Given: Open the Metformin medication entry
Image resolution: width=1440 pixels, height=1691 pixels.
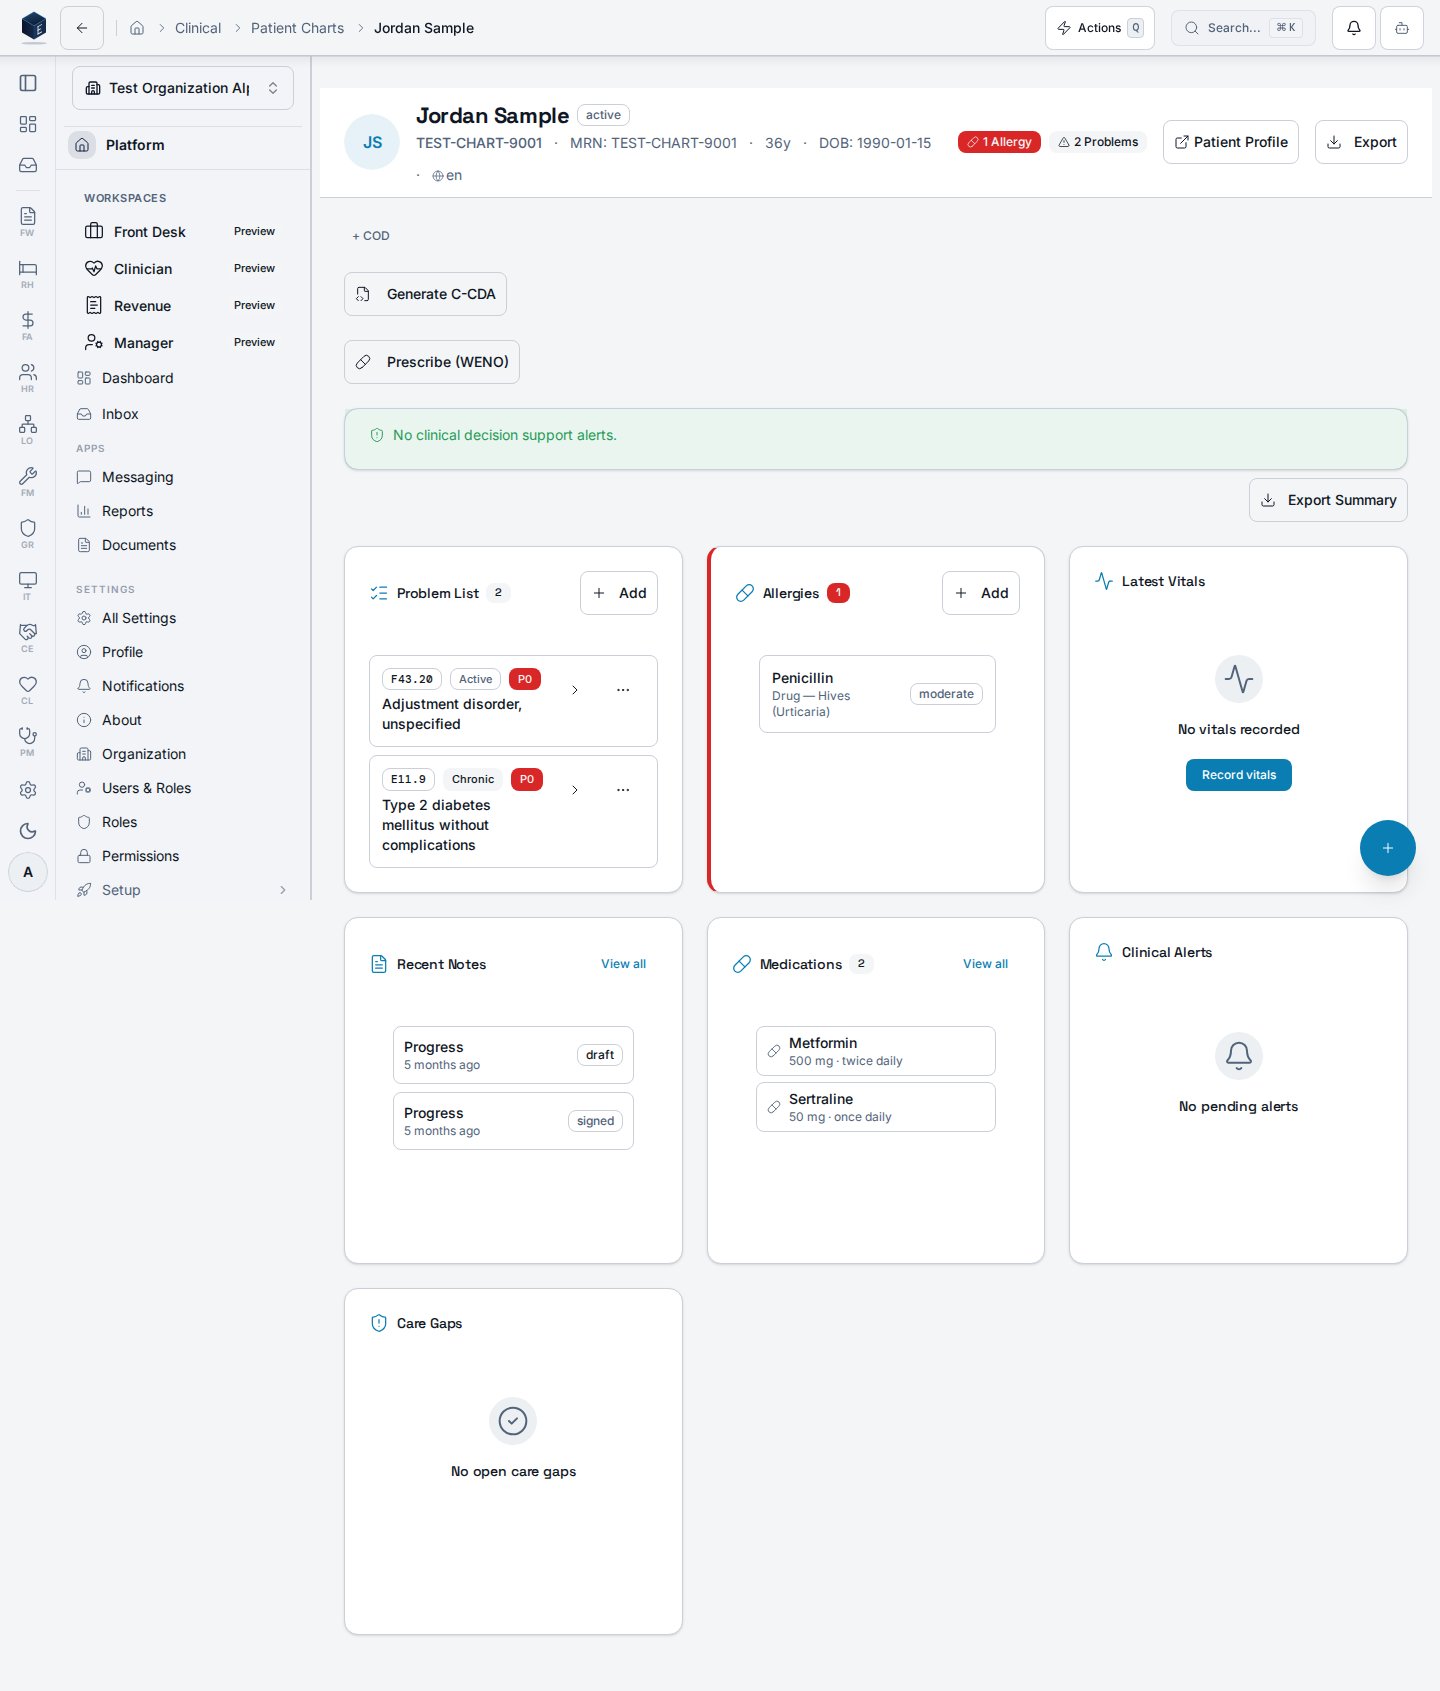Looking at the screenshot, I should coord(876,1051).
